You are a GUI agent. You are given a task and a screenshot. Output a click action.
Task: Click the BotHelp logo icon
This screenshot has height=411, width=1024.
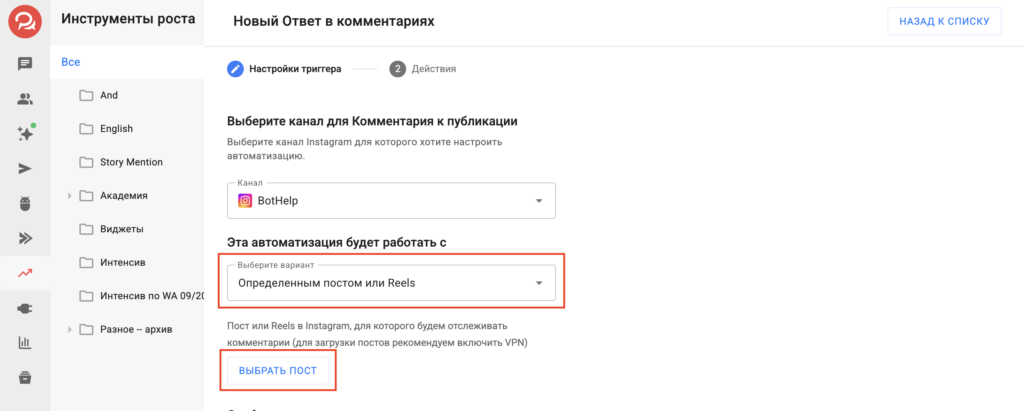point(25,22)
